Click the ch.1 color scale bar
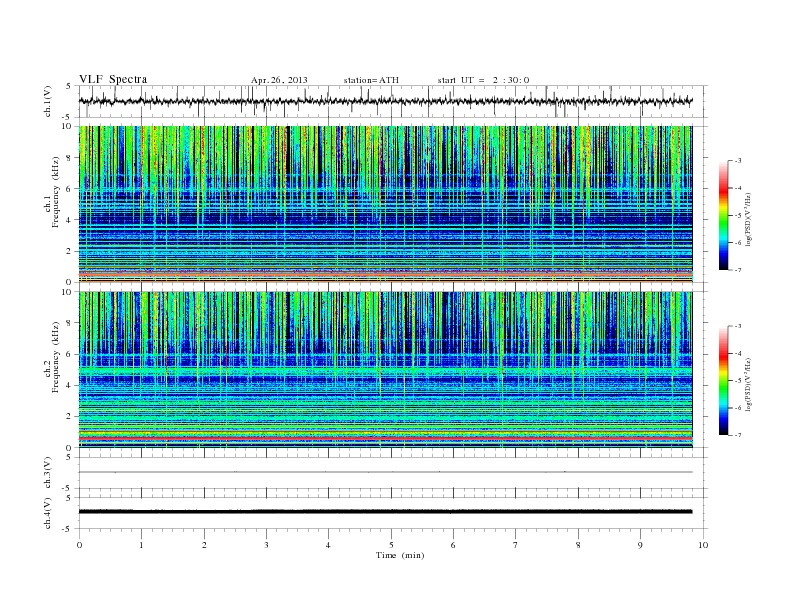 (x=723, y=216)
